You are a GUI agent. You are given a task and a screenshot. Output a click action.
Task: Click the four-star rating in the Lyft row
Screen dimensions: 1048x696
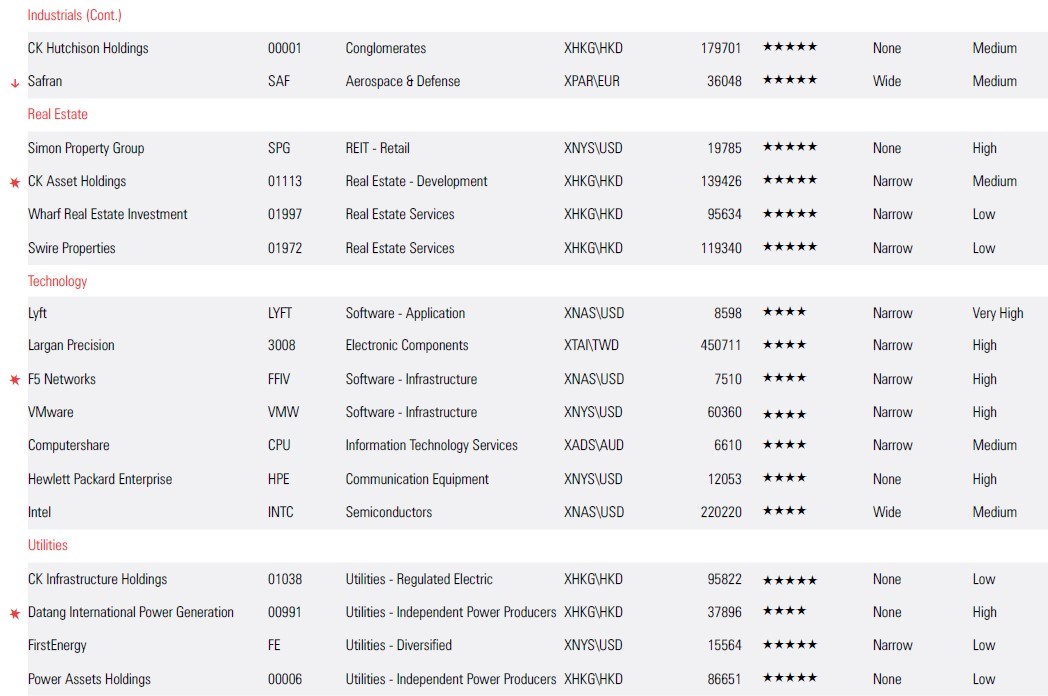pos(784,312)
